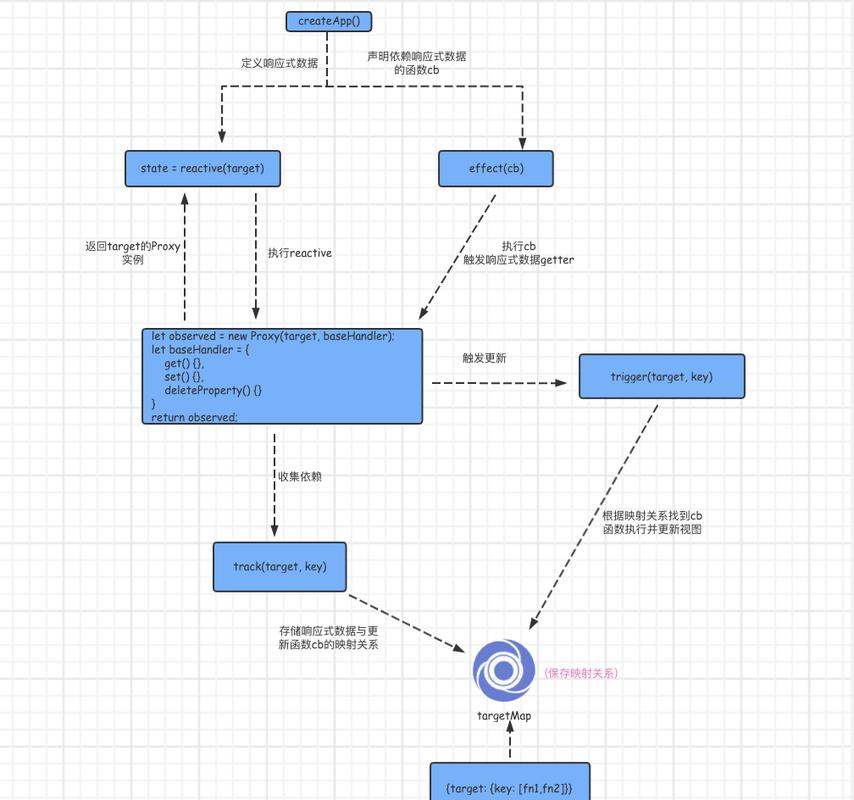The height and width of the screenshot is (800, 854).
Task: Click the 定义响应式数据 arrow label
Action: coord(279,62)
